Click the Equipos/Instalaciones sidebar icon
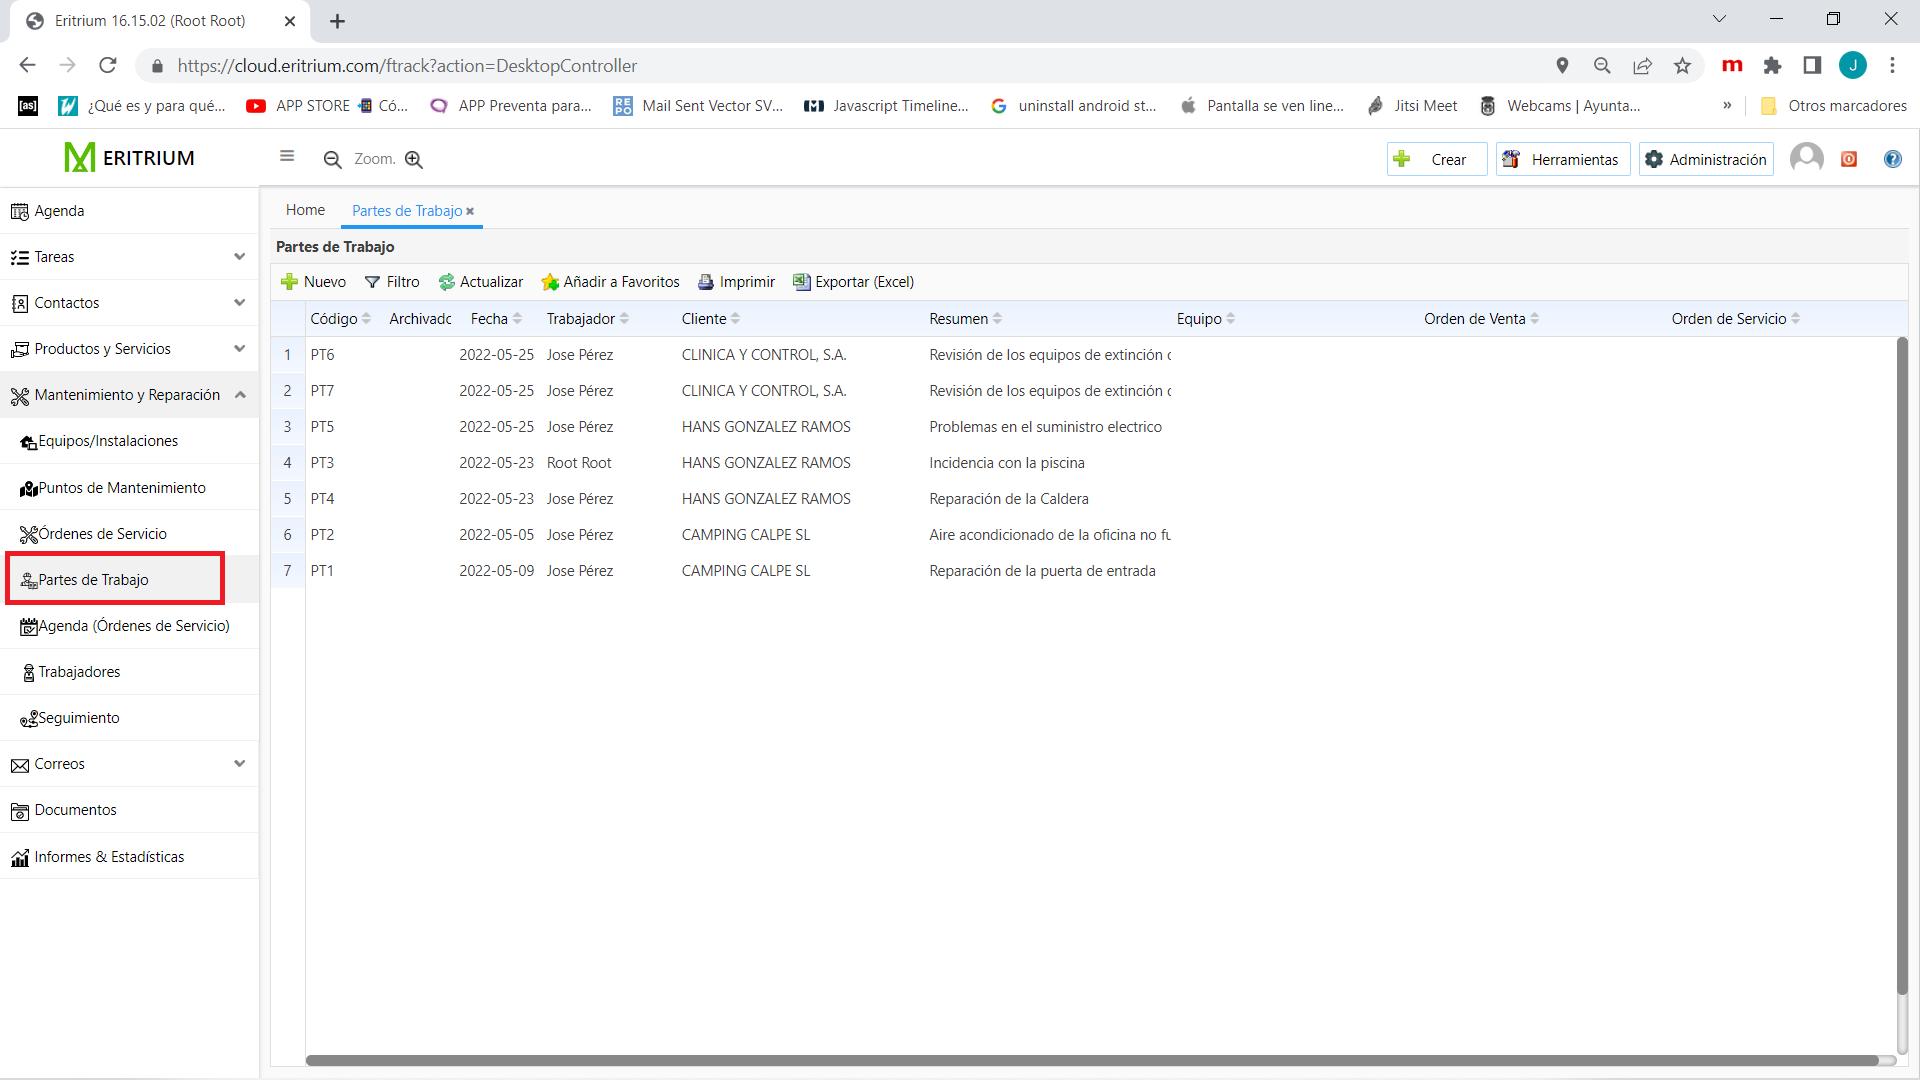1920x1080 pixels. [x=29, y=440]
